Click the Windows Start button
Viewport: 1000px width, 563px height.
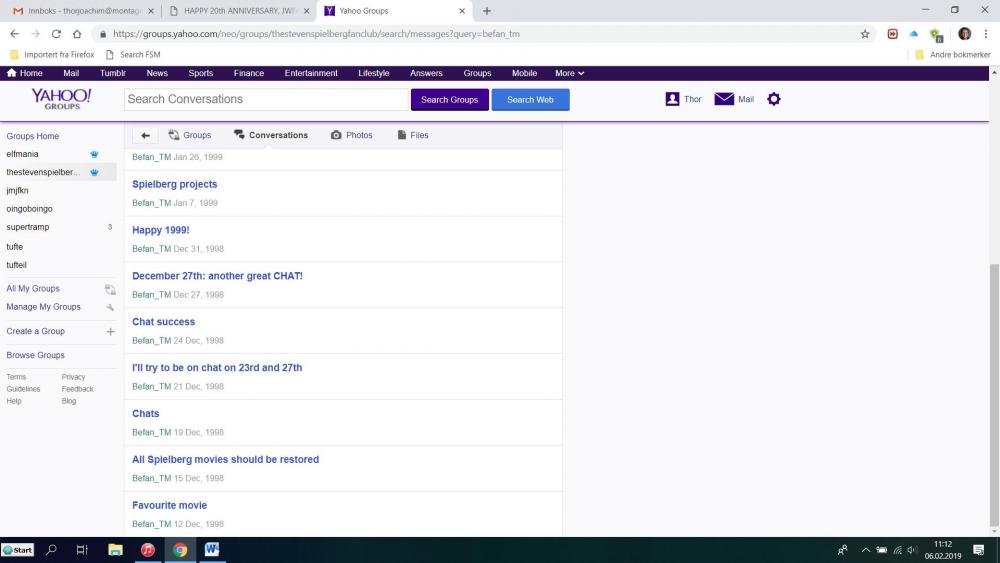[18, 550]
